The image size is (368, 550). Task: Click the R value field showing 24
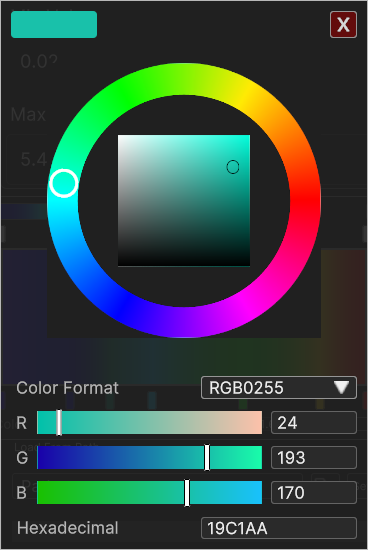pos(314,423)
